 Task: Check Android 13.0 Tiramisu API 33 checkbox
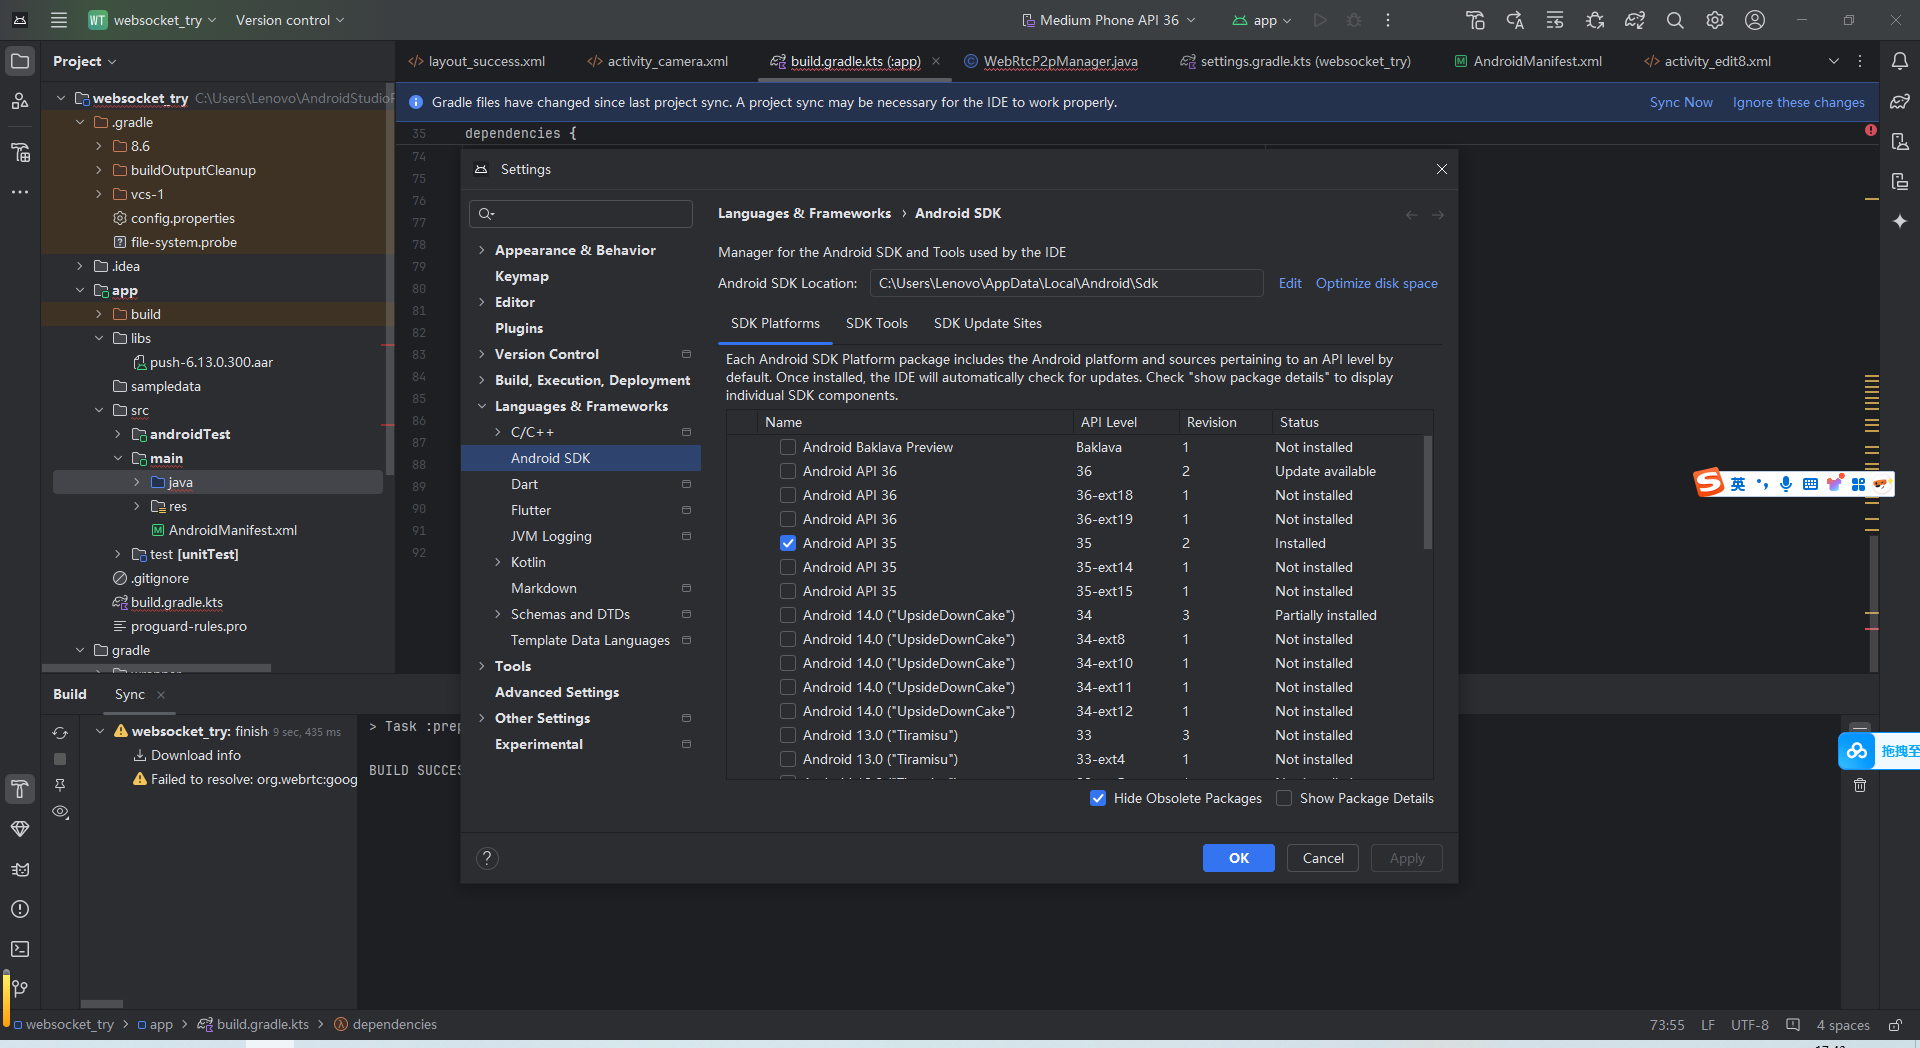(x=788, y=735)
